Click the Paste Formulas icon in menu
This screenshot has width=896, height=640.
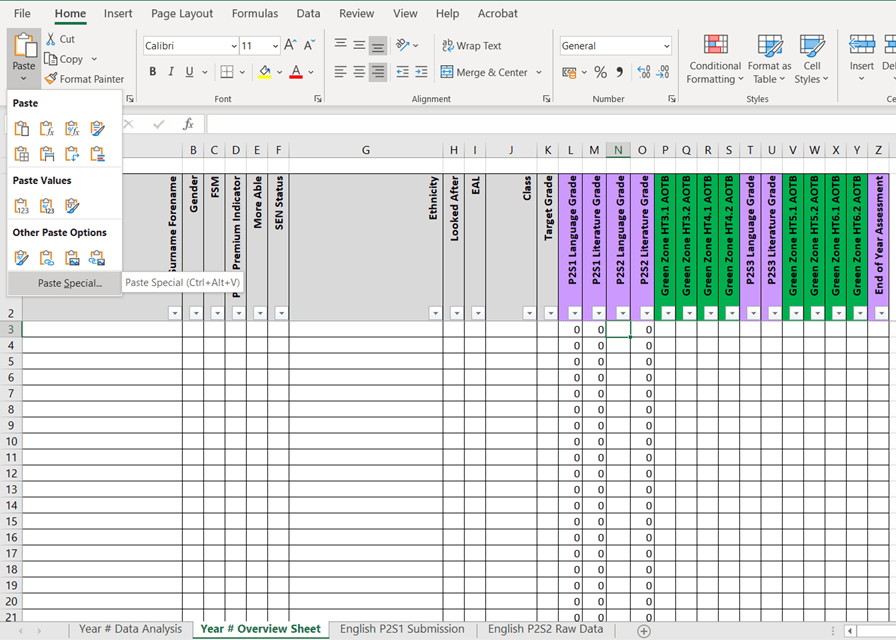(x=47, y=128)
